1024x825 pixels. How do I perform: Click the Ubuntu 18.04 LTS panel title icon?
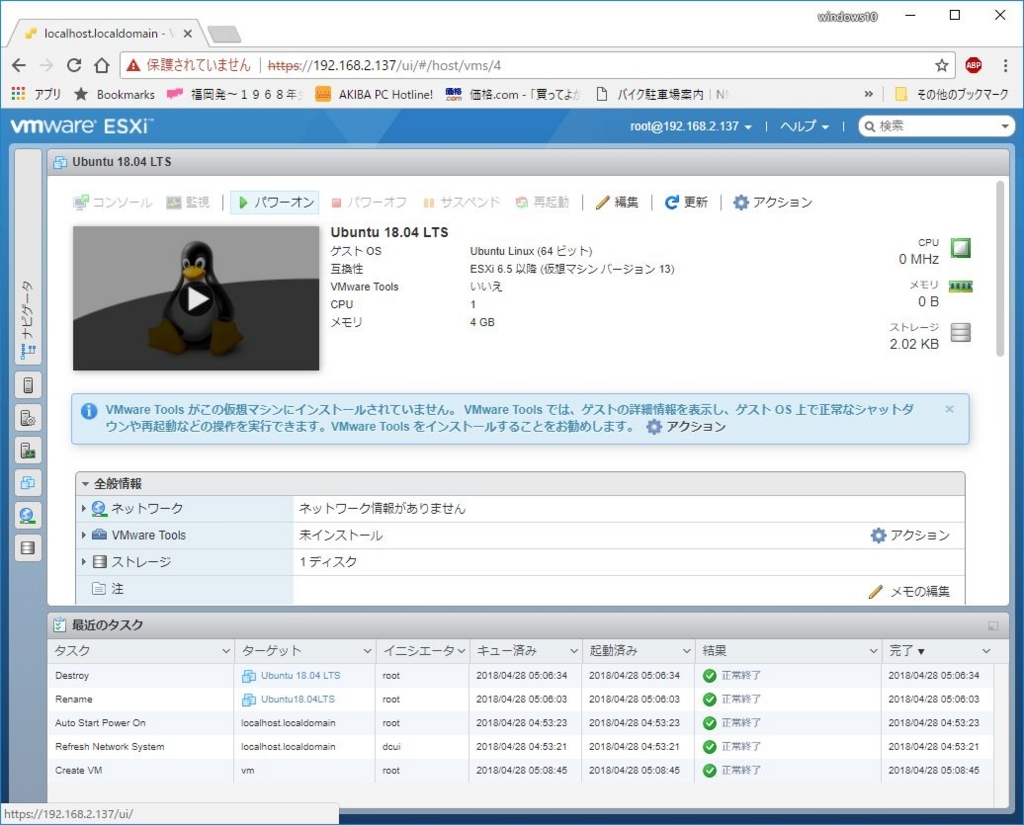[x=60, y=162]
